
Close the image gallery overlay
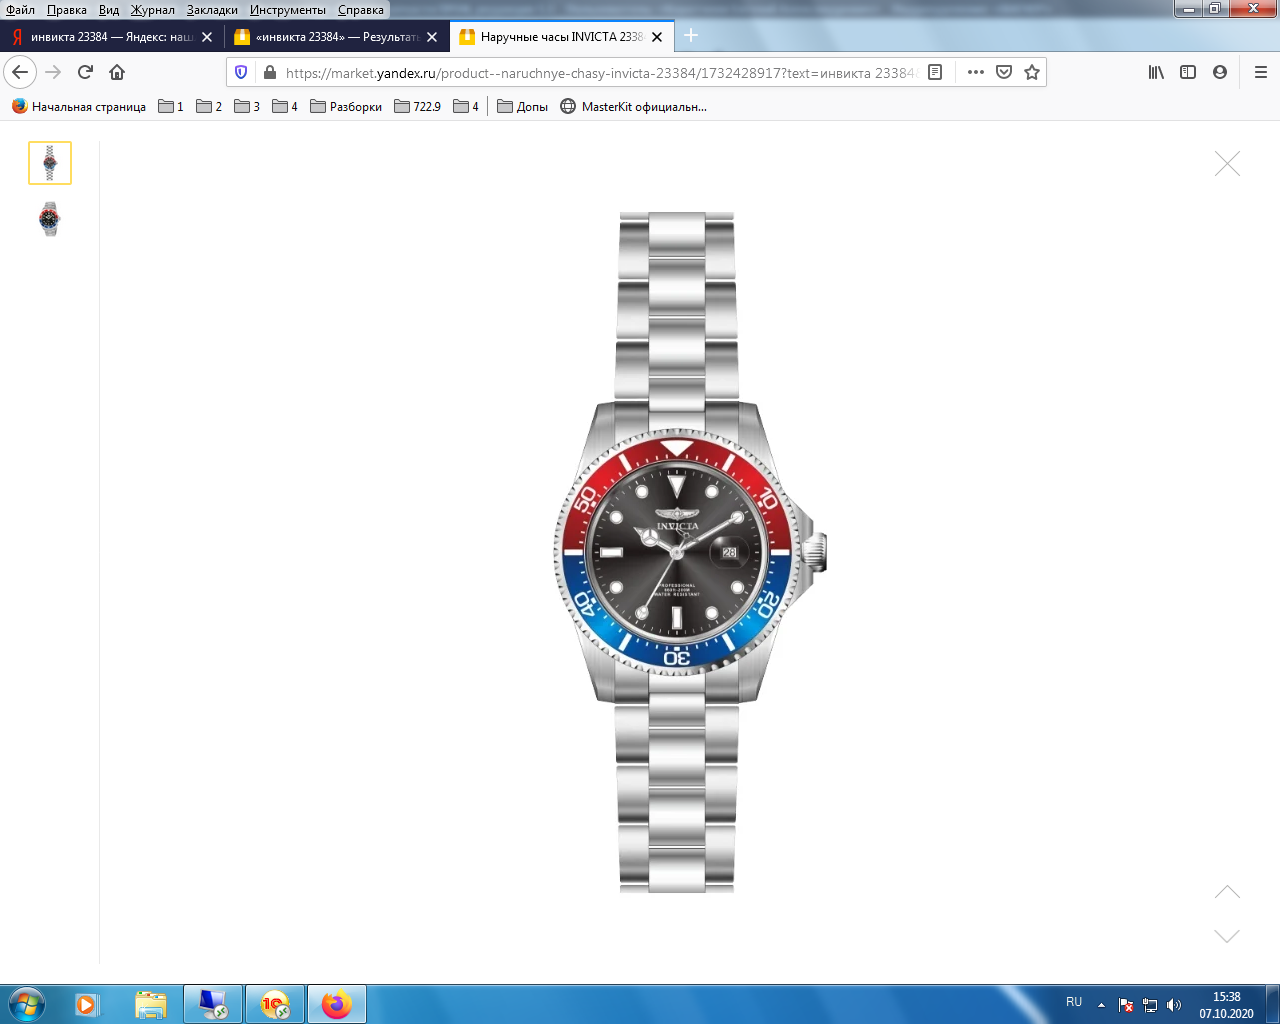[1227, 164]
